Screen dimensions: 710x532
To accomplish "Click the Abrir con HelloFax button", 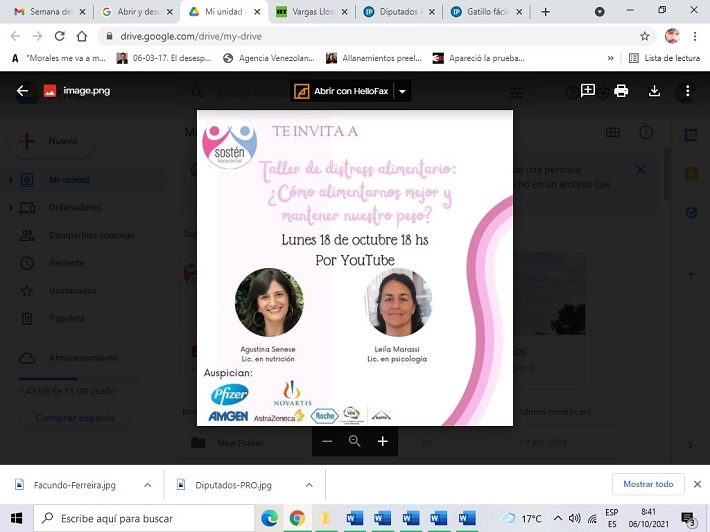I will [341, 91].
